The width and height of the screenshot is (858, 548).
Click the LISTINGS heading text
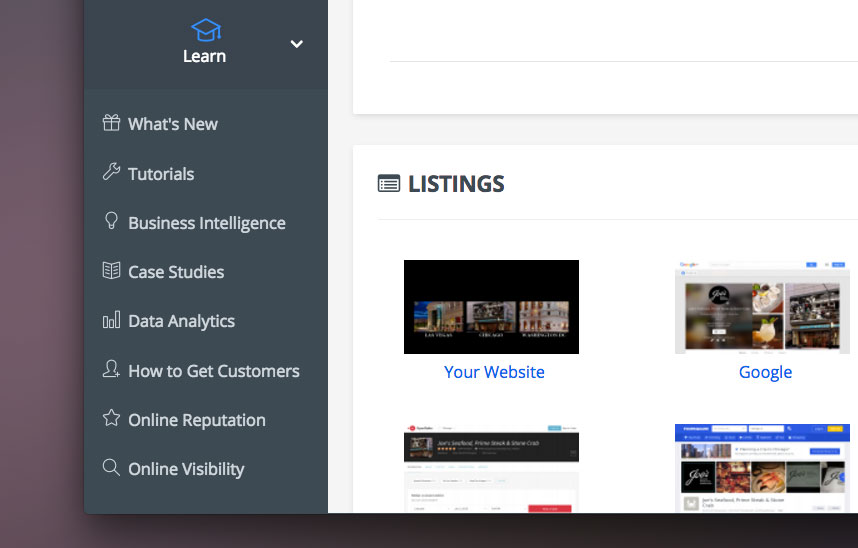click(456, 184)
